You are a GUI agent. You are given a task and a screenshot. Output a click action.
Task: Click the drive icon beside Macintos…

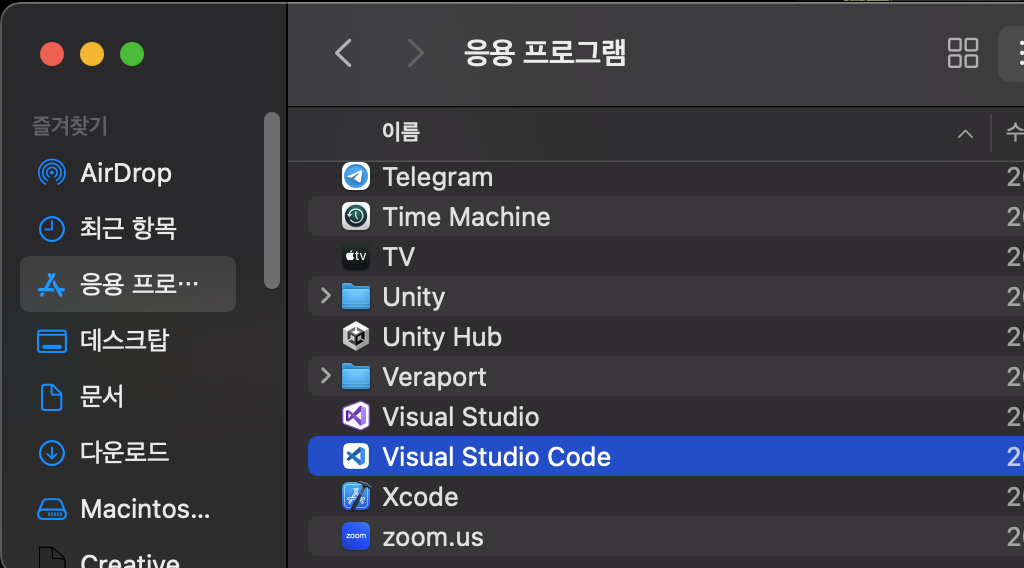(x=52, y=509)
